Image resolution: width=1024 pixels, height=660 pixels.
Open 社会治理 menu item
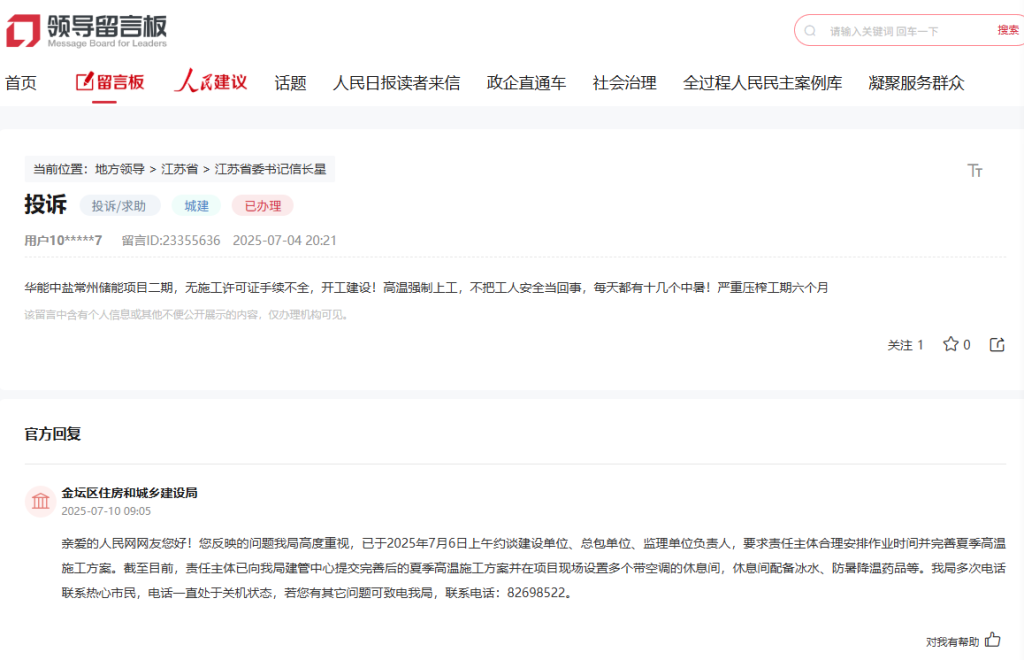(x=624, y=83)
